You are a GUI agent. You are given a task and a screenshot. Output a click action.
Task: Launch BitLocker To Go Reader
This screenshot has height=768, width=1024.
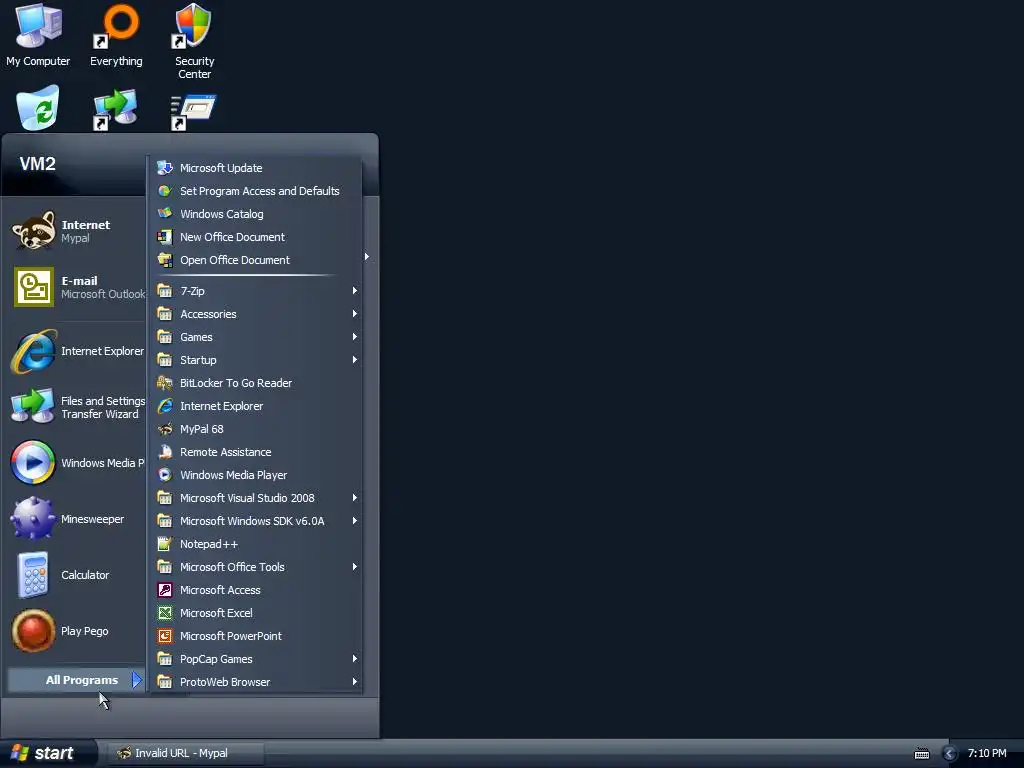(x=255, y=383)
